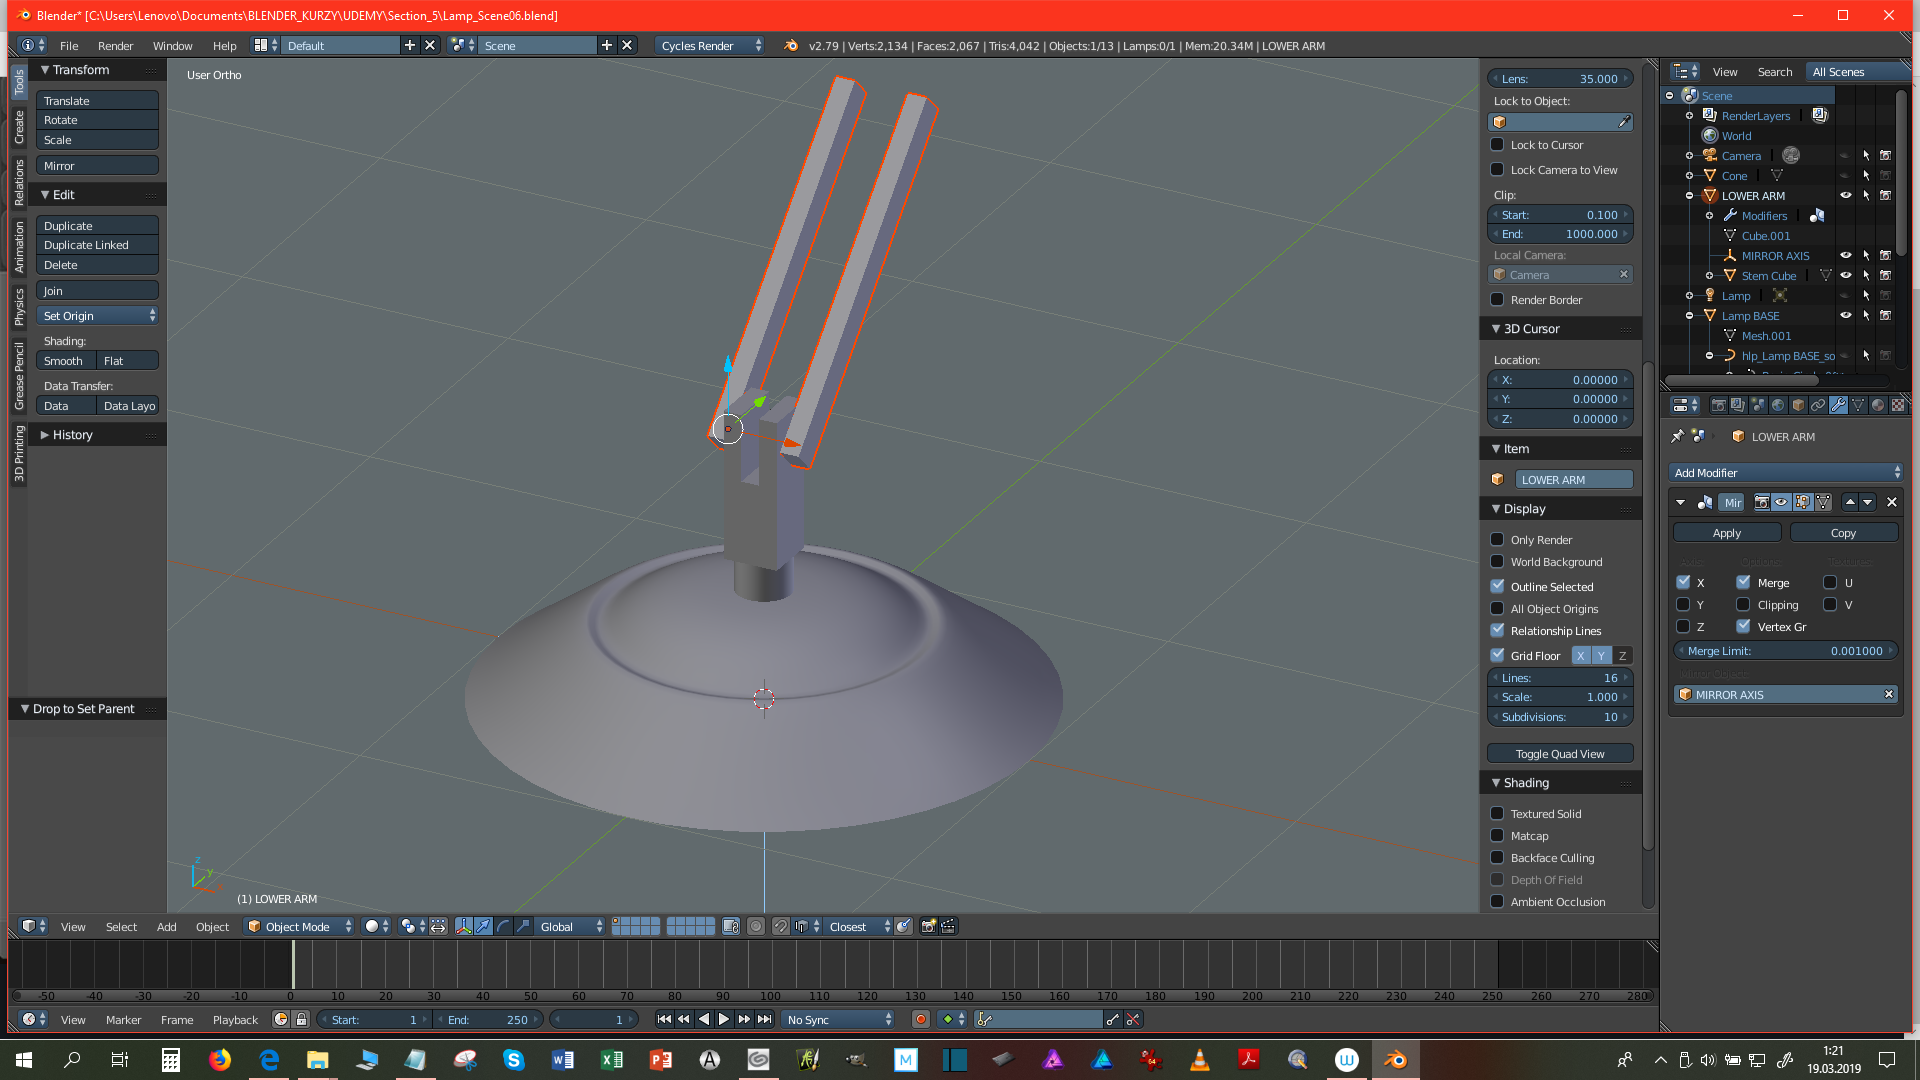This screenshot has width=1920, height=1080.
Task: Open the Set Origin dropdown
Action: [x=98, y=316]
